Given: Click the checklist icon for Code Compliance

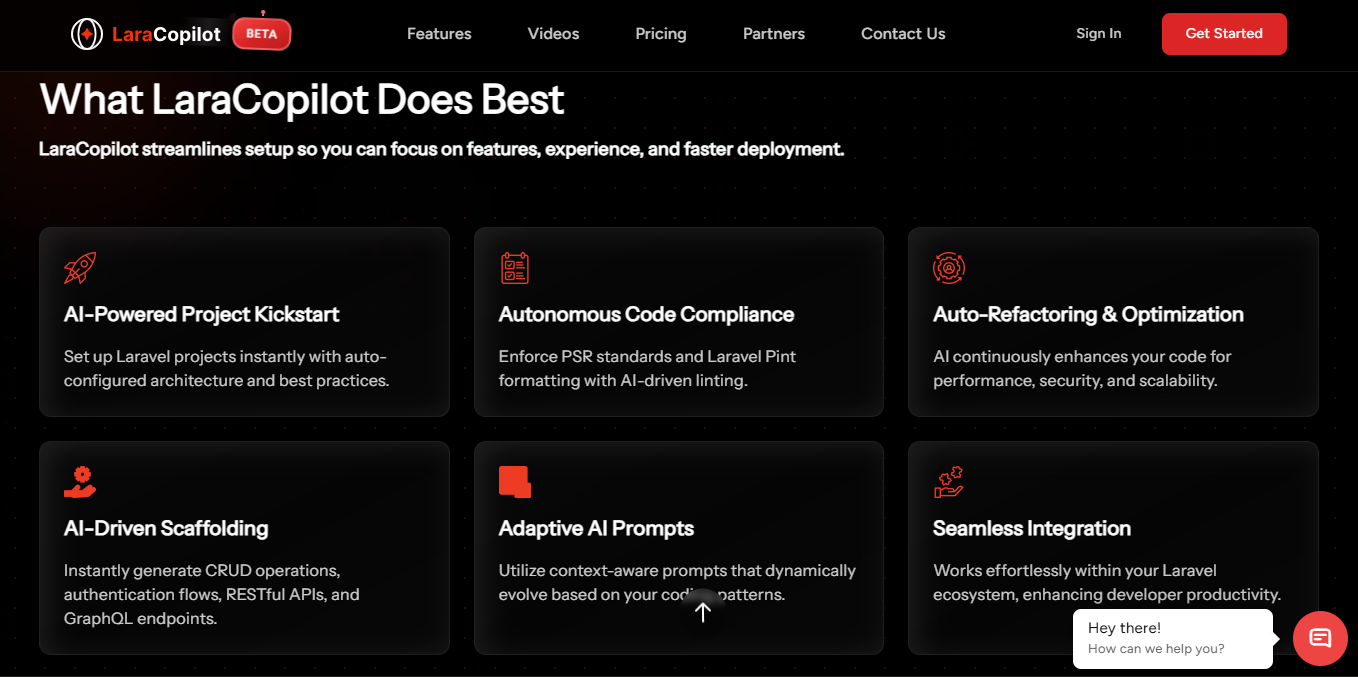Looking at the screenshot, I should coord(514,268).
